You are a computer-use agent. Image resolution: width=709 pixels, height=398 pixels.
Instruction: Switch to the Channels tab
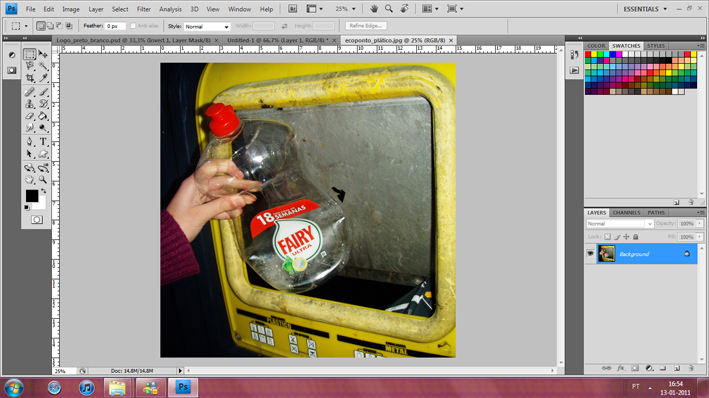coord(626,213)
